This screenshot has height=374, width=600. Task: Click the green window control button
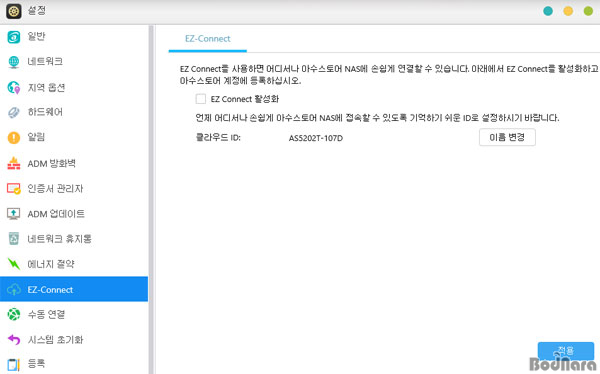coord(589,11)
